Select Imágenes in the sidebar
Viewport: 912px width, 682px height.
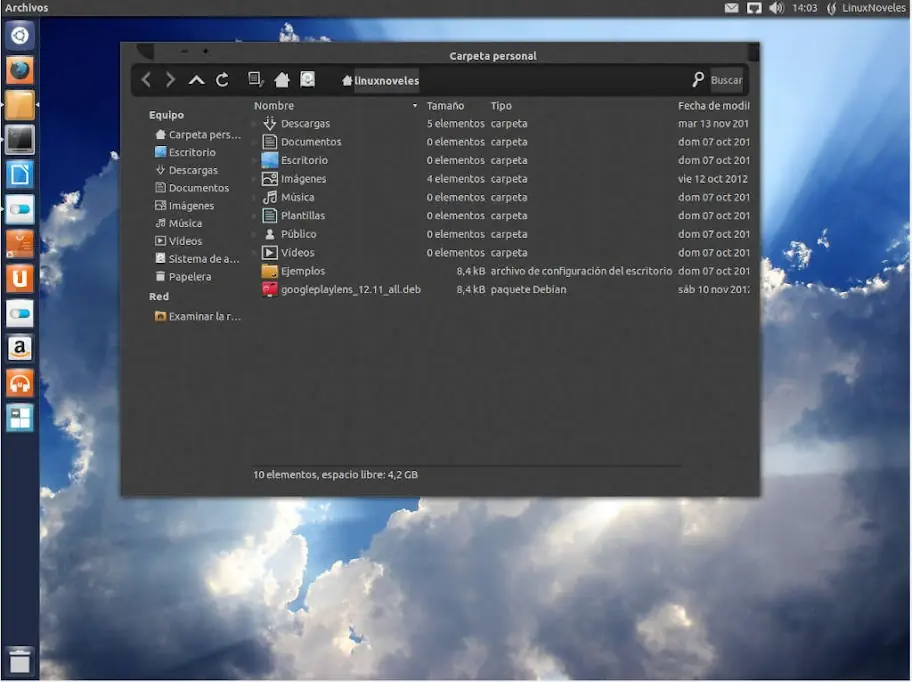[184, 206]
